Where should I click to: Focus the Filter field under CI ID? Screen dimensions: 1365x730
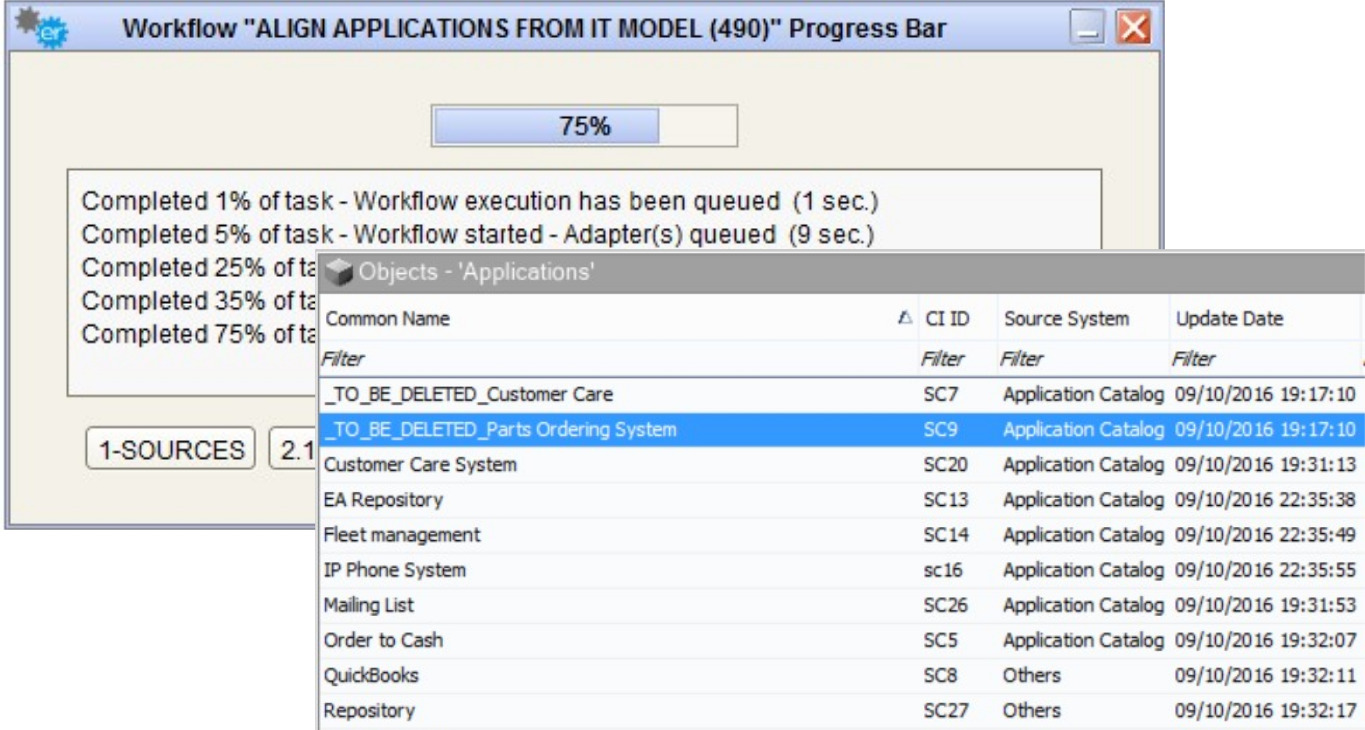pos(956,357)
